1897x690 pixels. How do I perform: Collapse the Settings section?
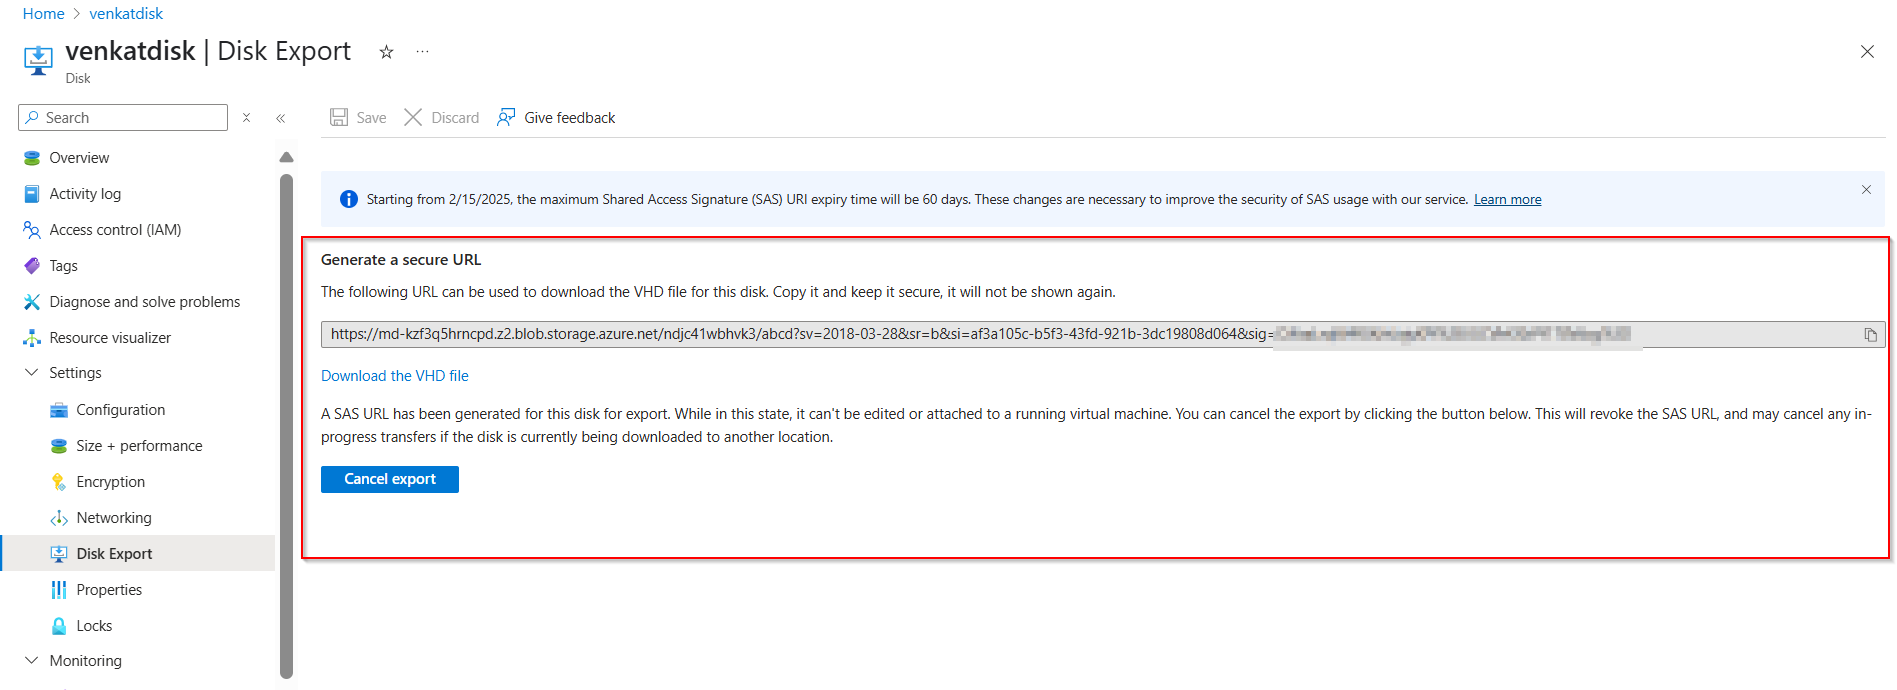click(x=31, y=373)
